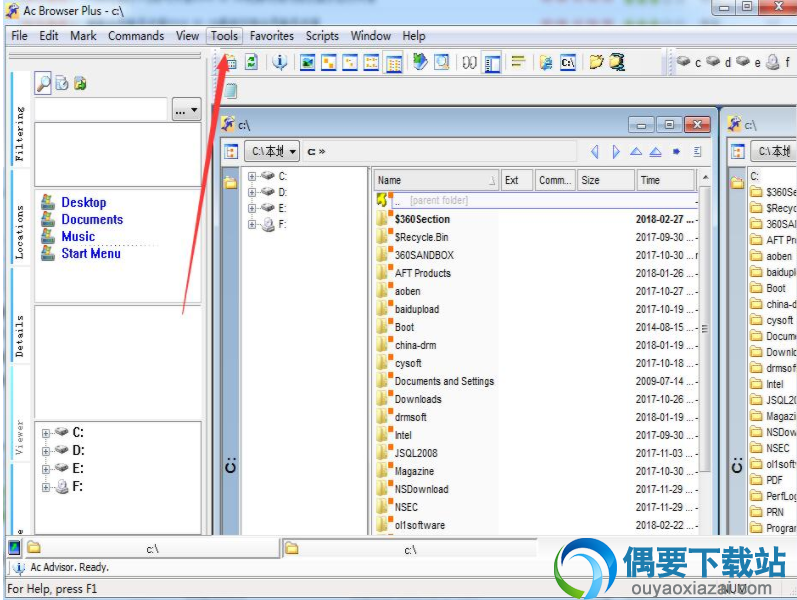The height and width of the screenshot is (600, 797).
Task: Toggle the side panel layout button
Action: 492,63
